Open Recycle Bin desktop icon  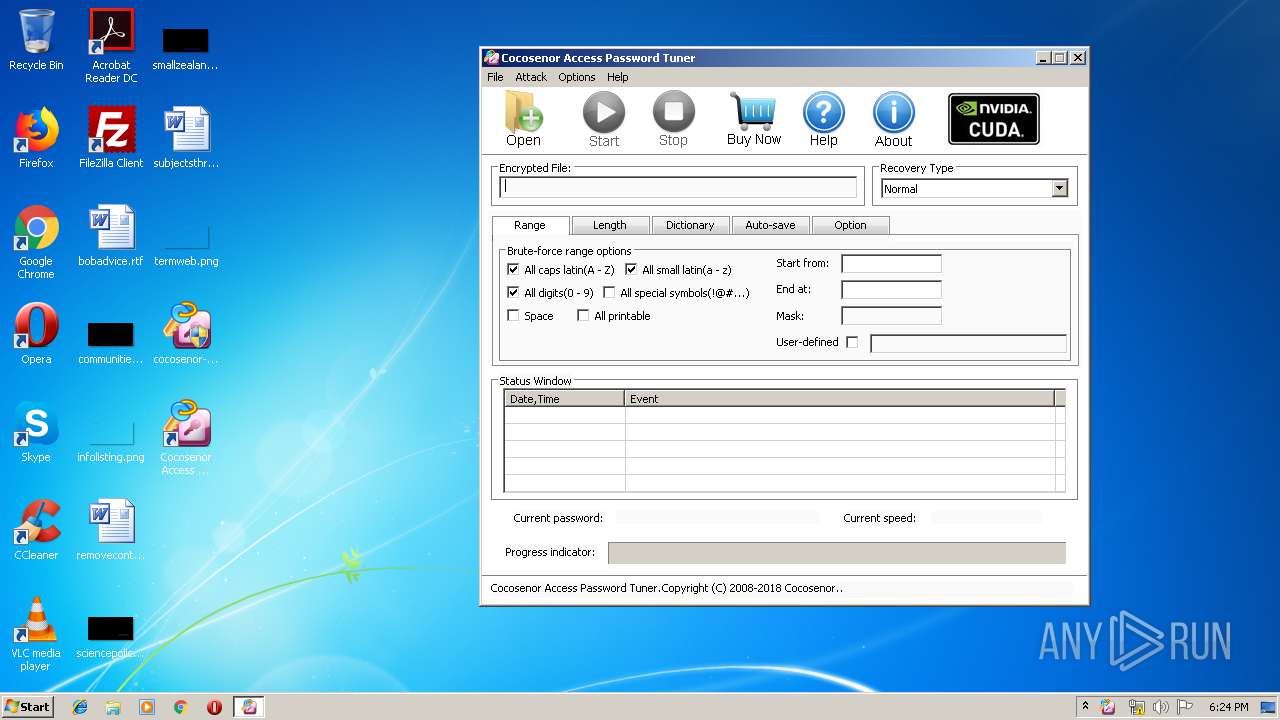tap(36, 40)
